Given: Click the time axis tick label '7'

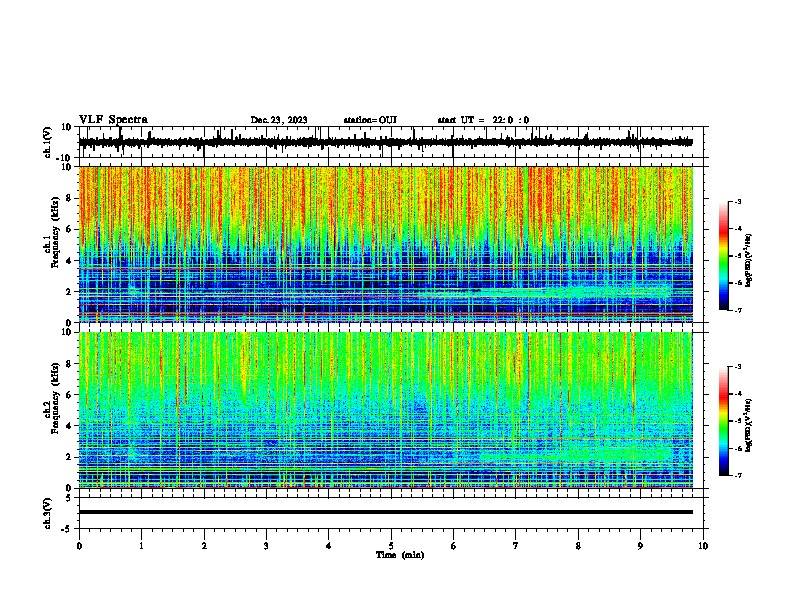Looking at the screenshot, I should click(x=516, y=546).
